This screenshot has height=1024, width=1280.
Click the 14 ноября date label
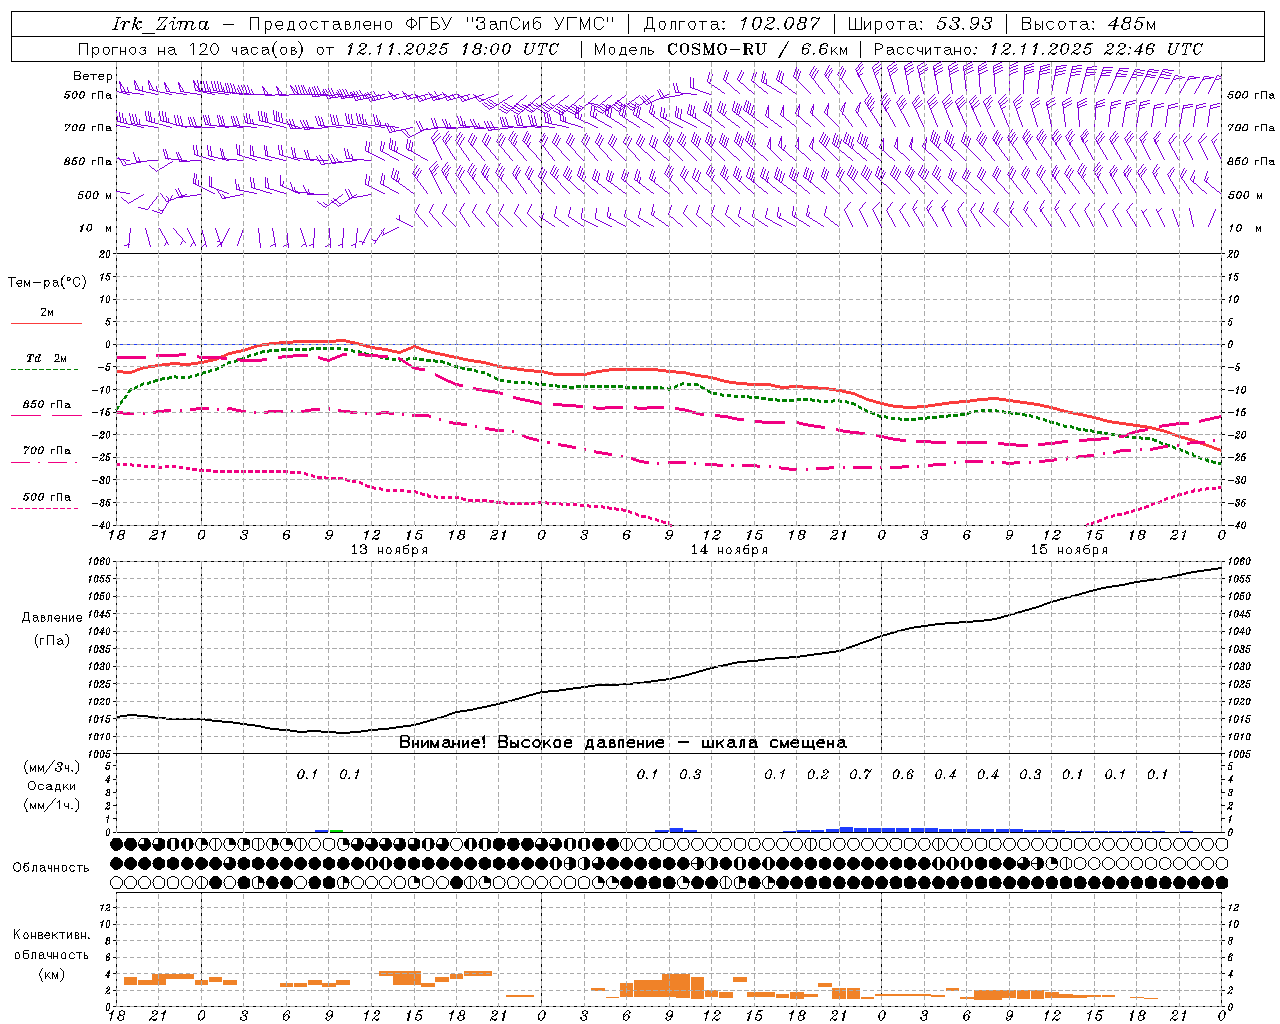click(729, 550)
